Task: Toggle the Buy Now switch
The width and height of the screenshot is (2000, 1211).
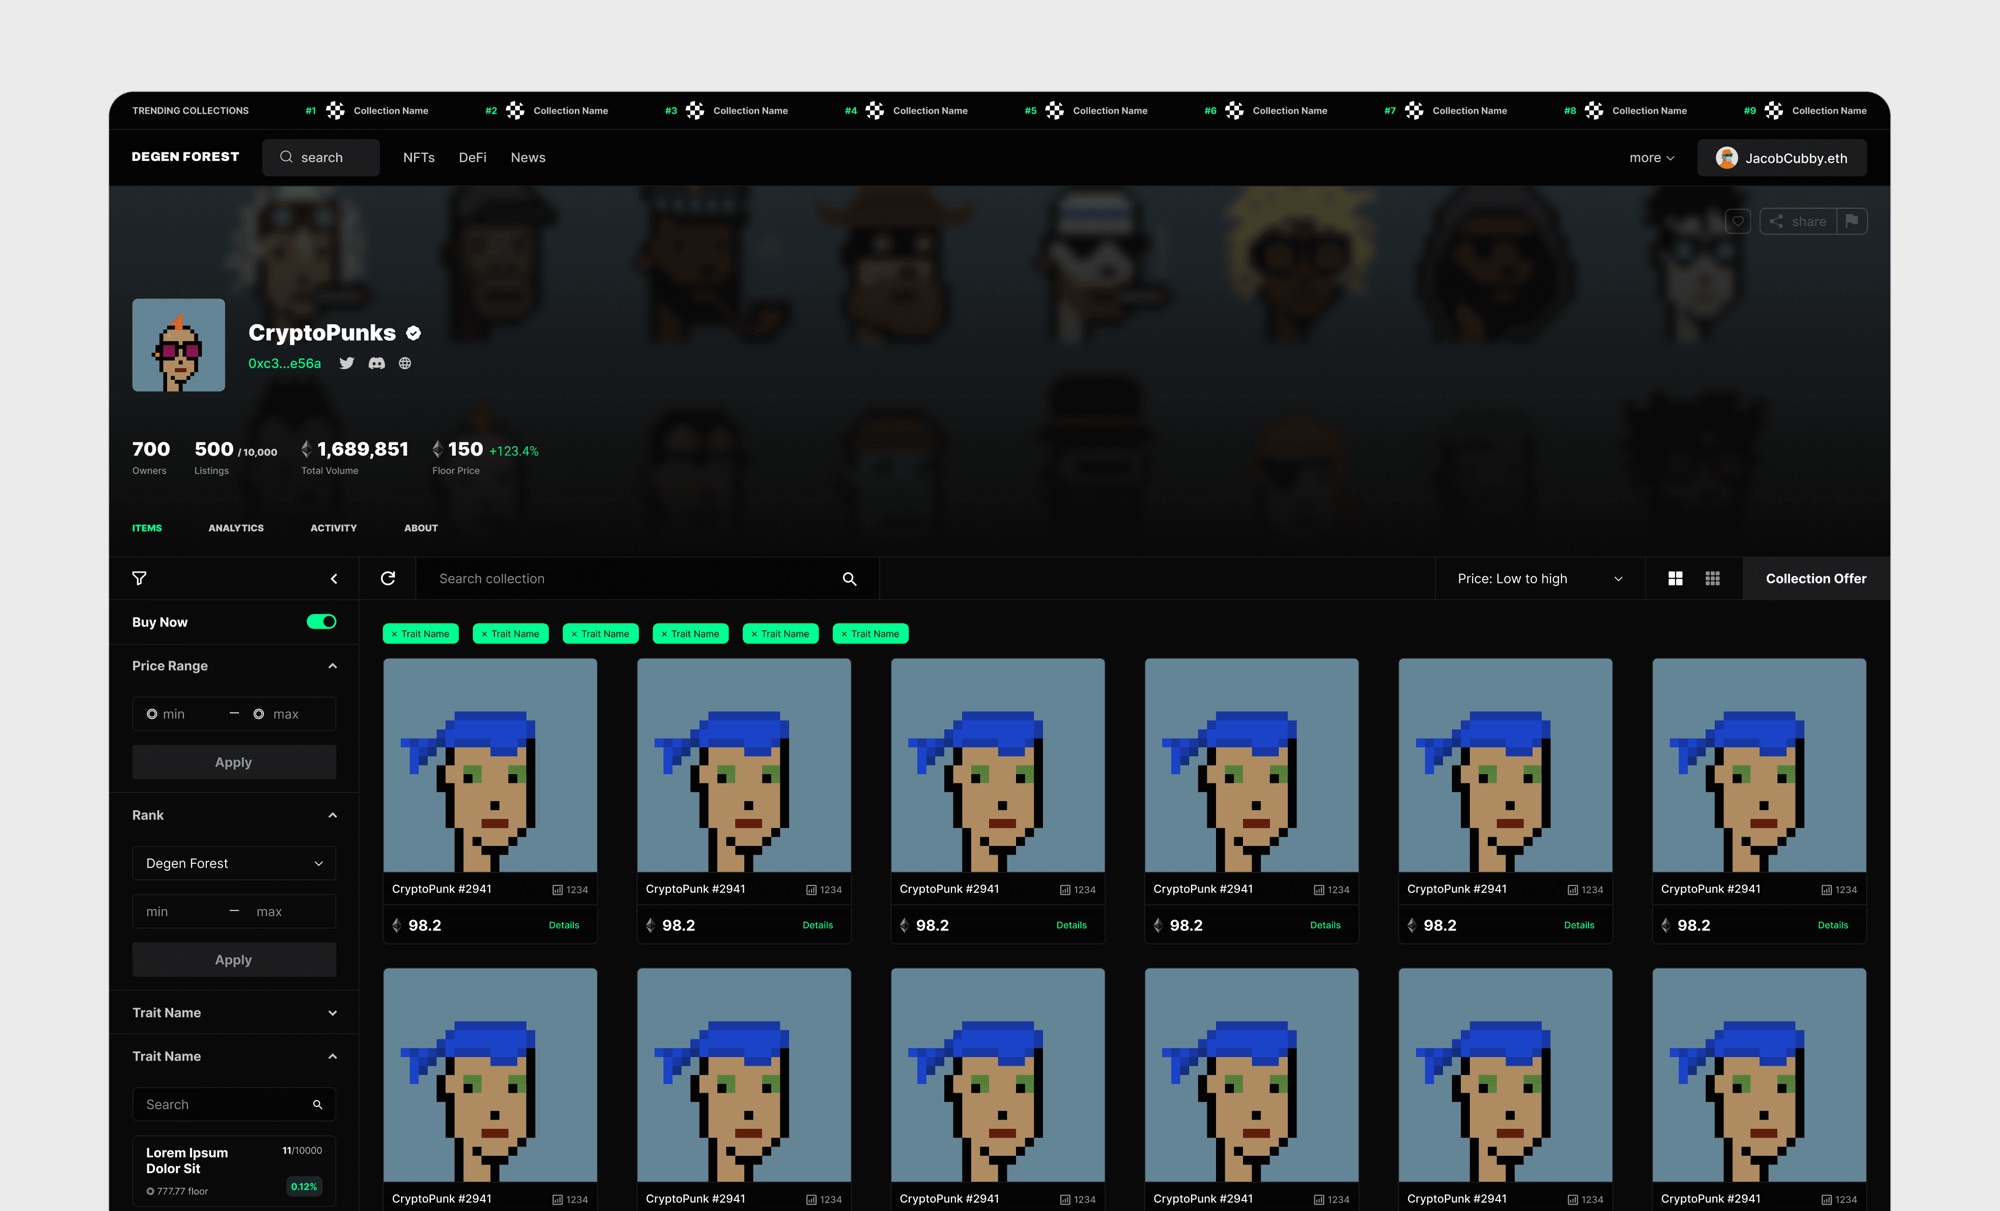Action: pos(321,622)
